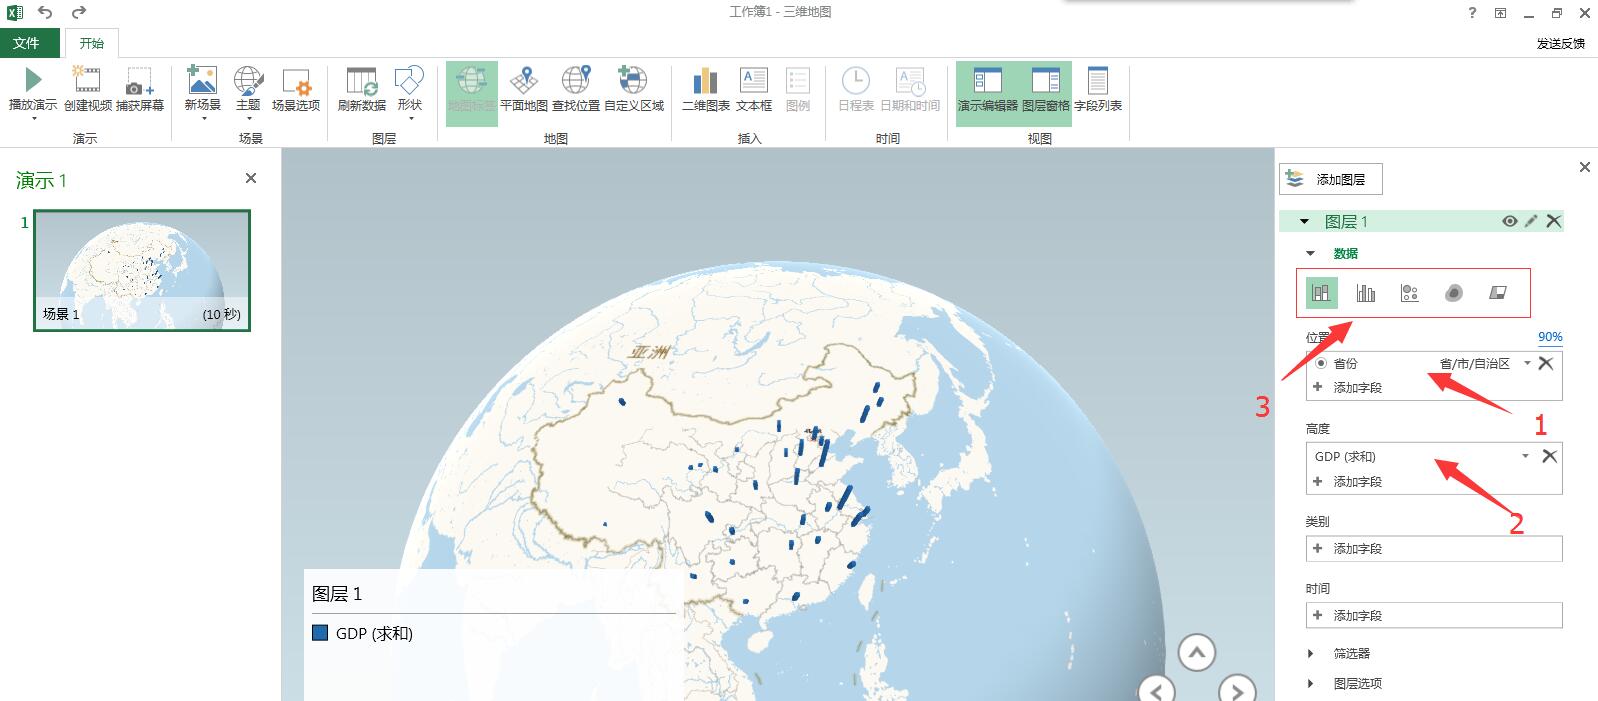Collapse 图层 1 section arrow

tap(1304, 221)
